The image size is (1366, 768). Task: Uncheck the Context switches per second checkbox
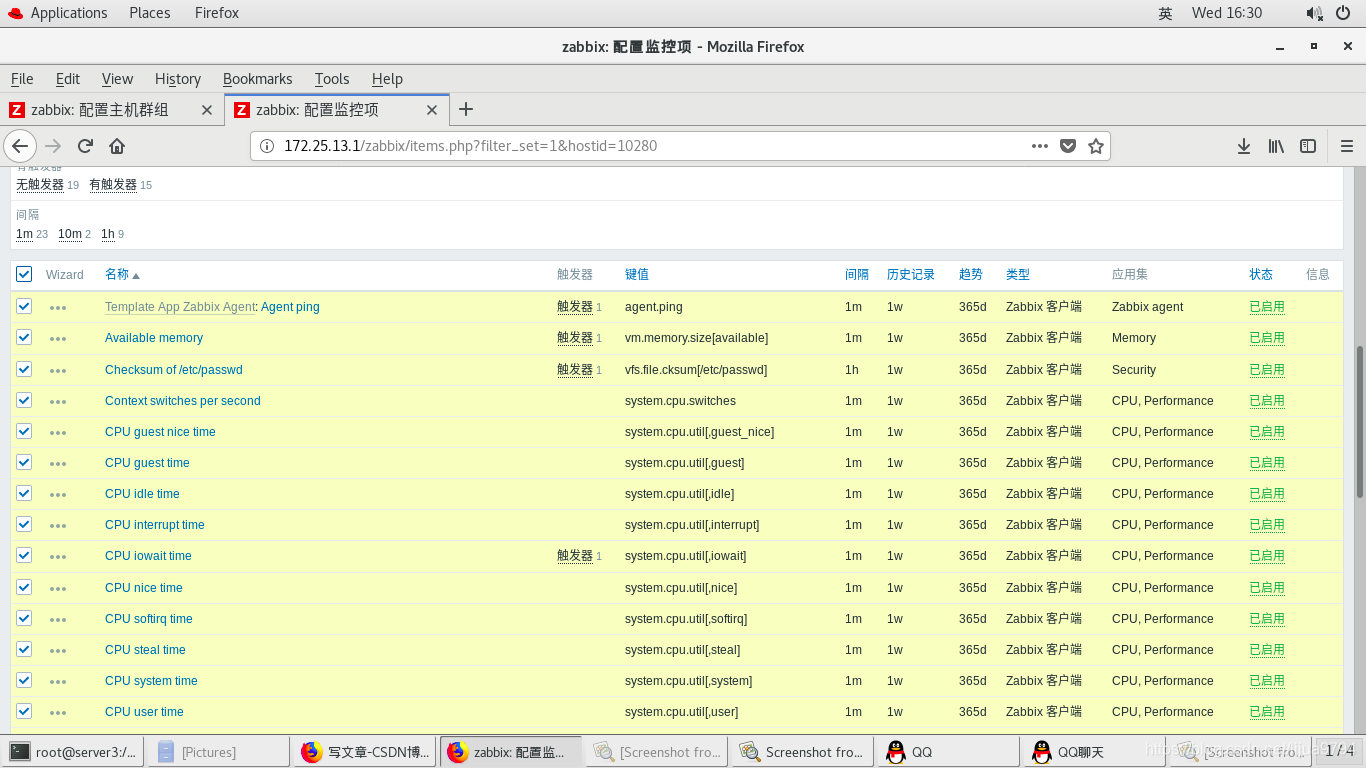pos(24,400)
